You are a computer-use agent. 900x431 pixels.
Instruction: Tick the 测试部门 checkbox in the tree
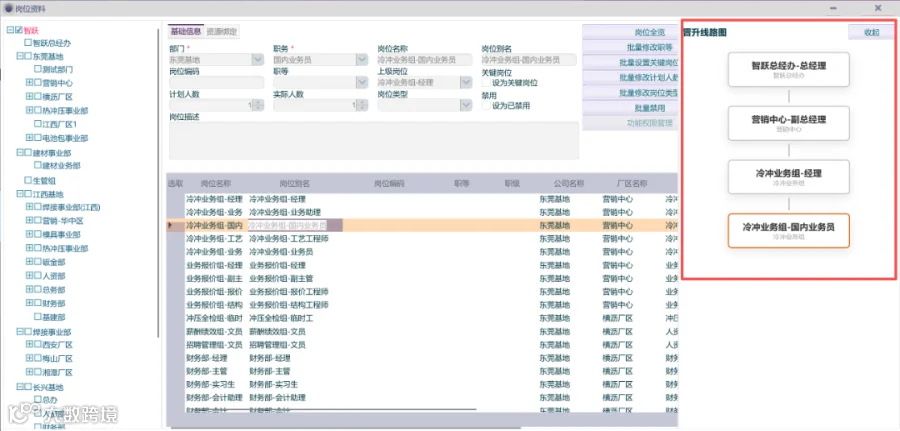(37, 69)
